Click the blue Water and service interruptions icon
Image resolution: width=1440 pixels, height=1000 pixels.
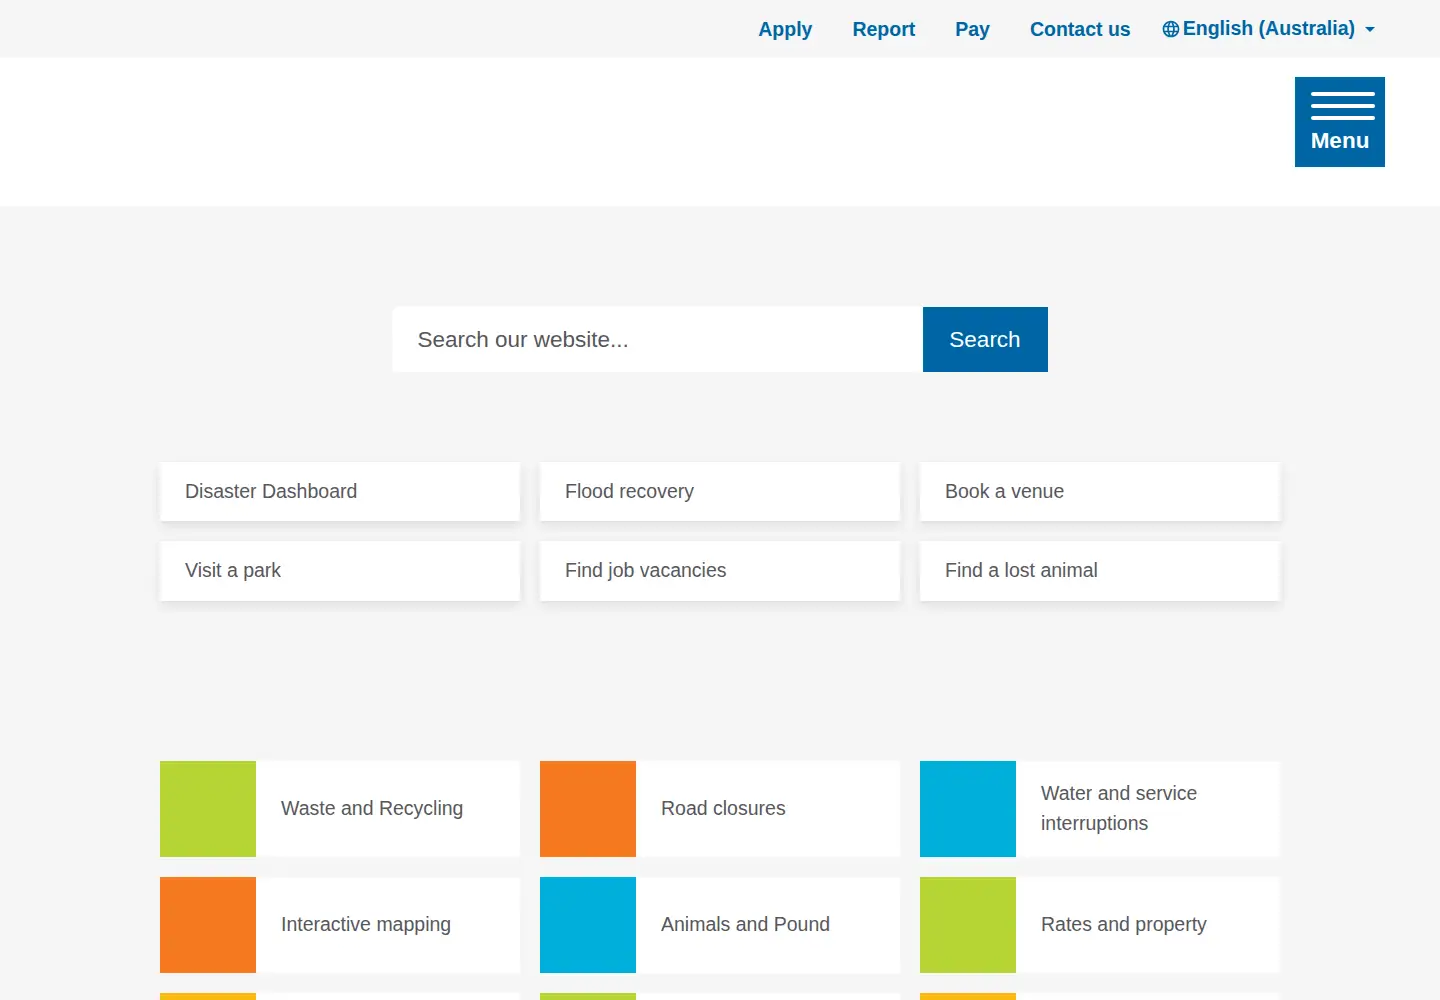point(968,809)
